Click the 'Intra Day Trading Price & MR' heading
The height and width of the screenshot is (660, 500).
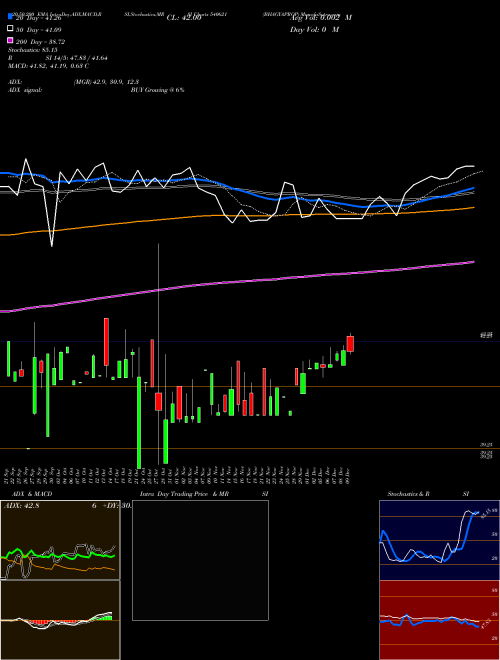184,494
